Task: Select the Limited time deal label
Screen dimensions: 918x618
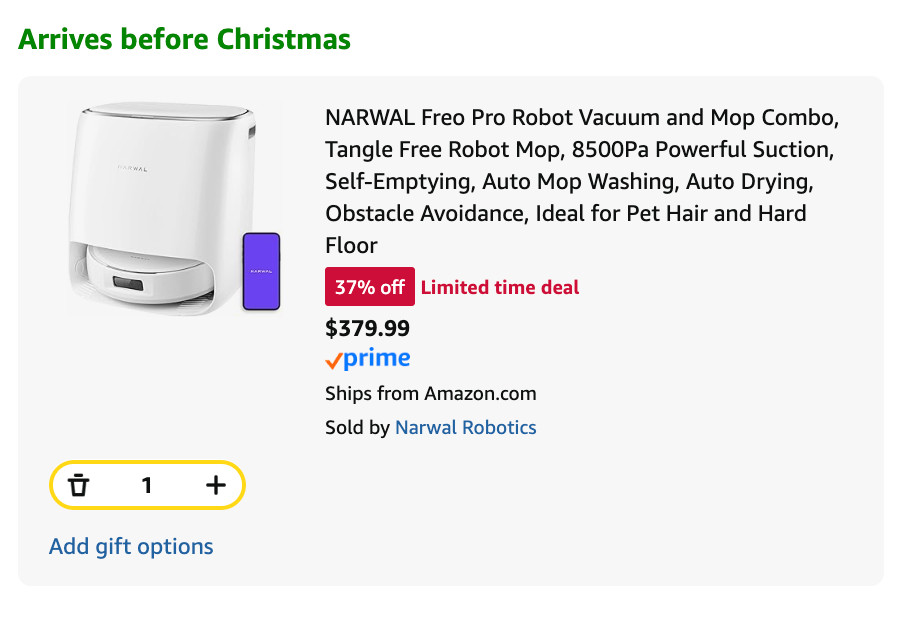Action: [x=500, y=287]
